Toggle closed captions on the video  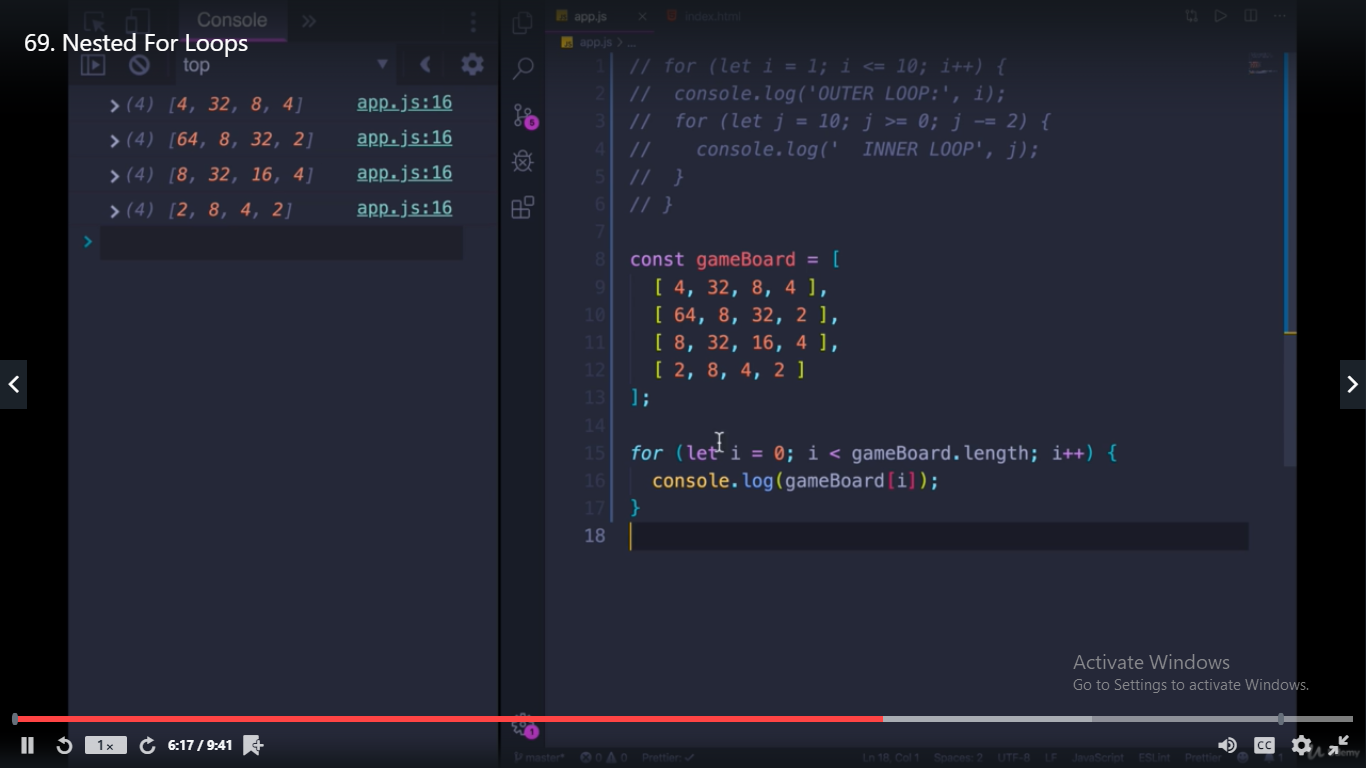(1264, 745)
